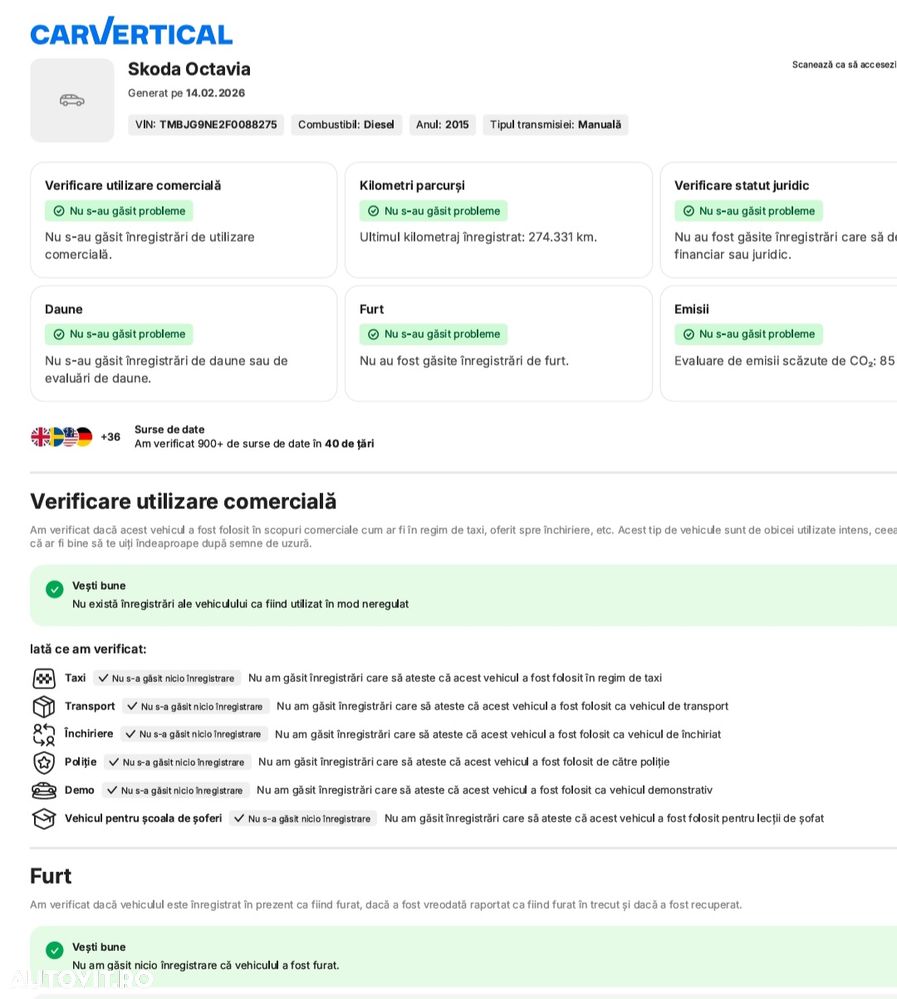Click the car placeholder thumbnail
Screen dimensions: 897x999
click(72, 100)
